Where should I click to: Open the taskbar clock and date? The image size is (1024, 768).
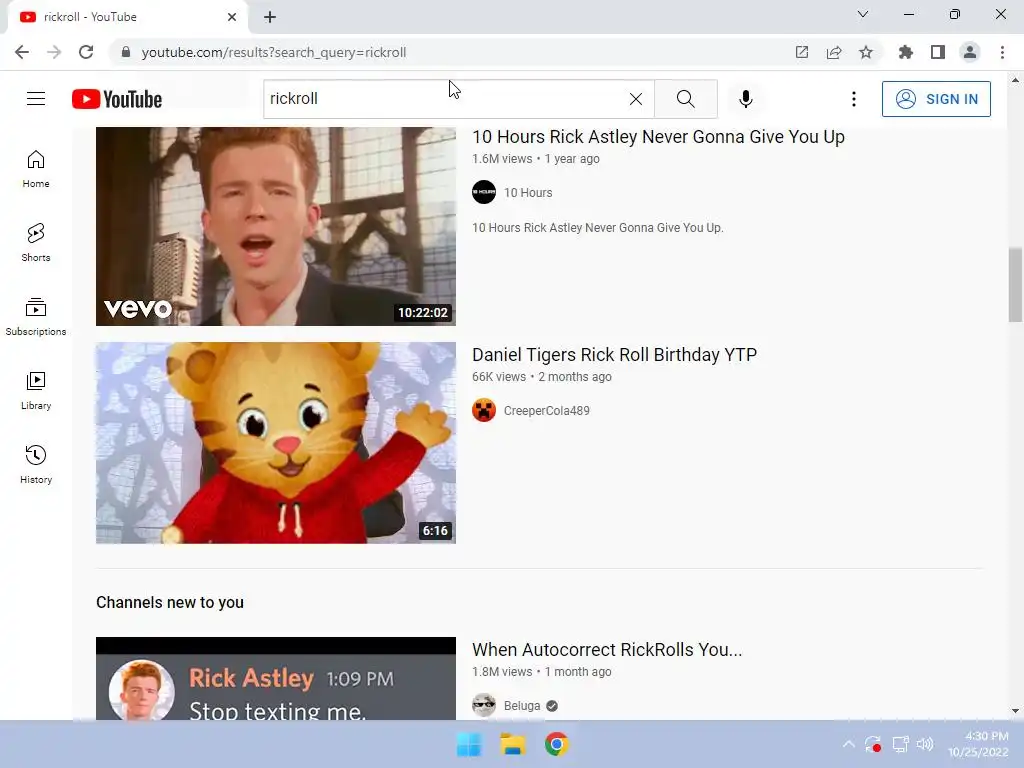pos(978,744)
